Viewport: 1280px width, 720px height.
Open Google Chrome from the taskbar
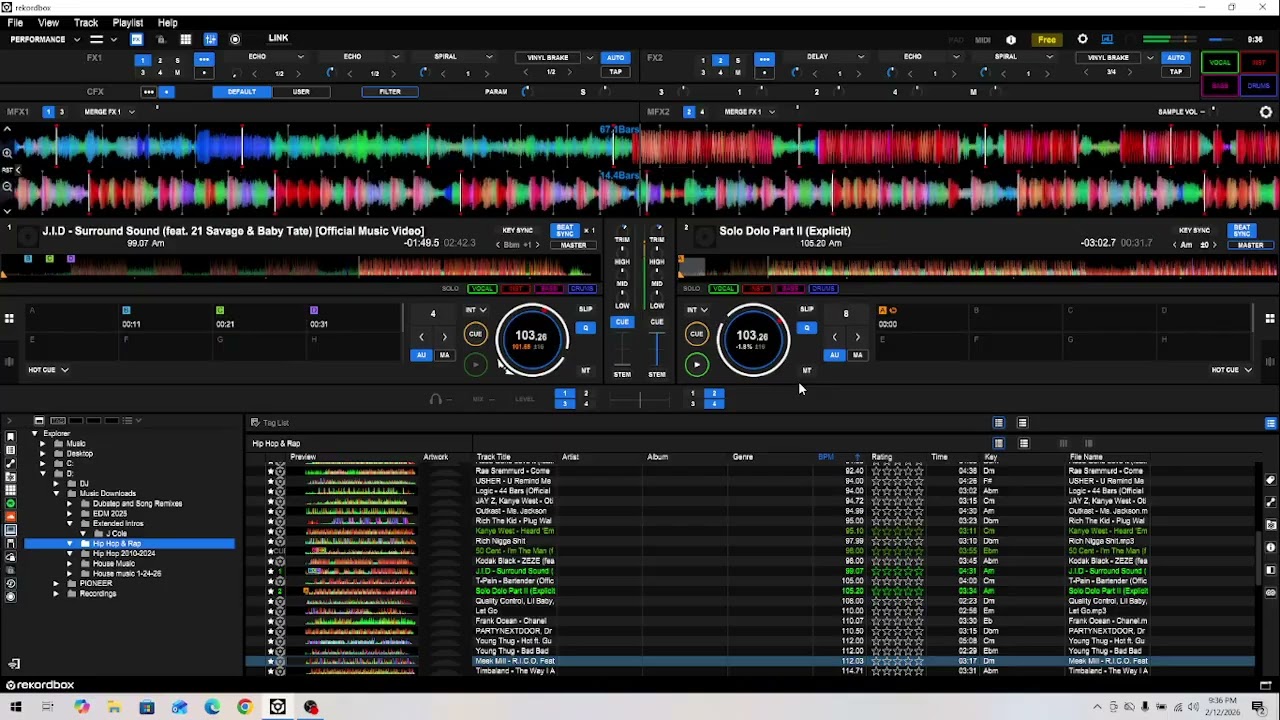coord(245,708)
